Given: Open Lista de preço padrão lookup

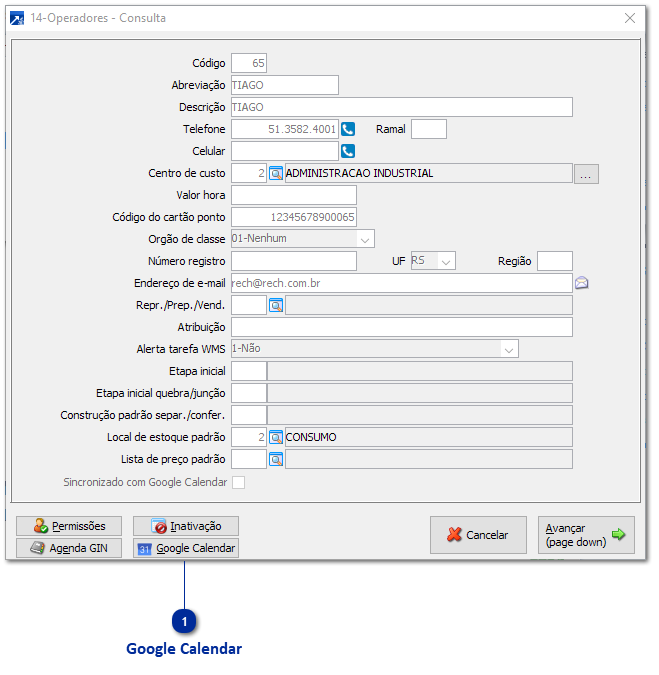Looking at the screenshot, I should (x=276, y=460).
